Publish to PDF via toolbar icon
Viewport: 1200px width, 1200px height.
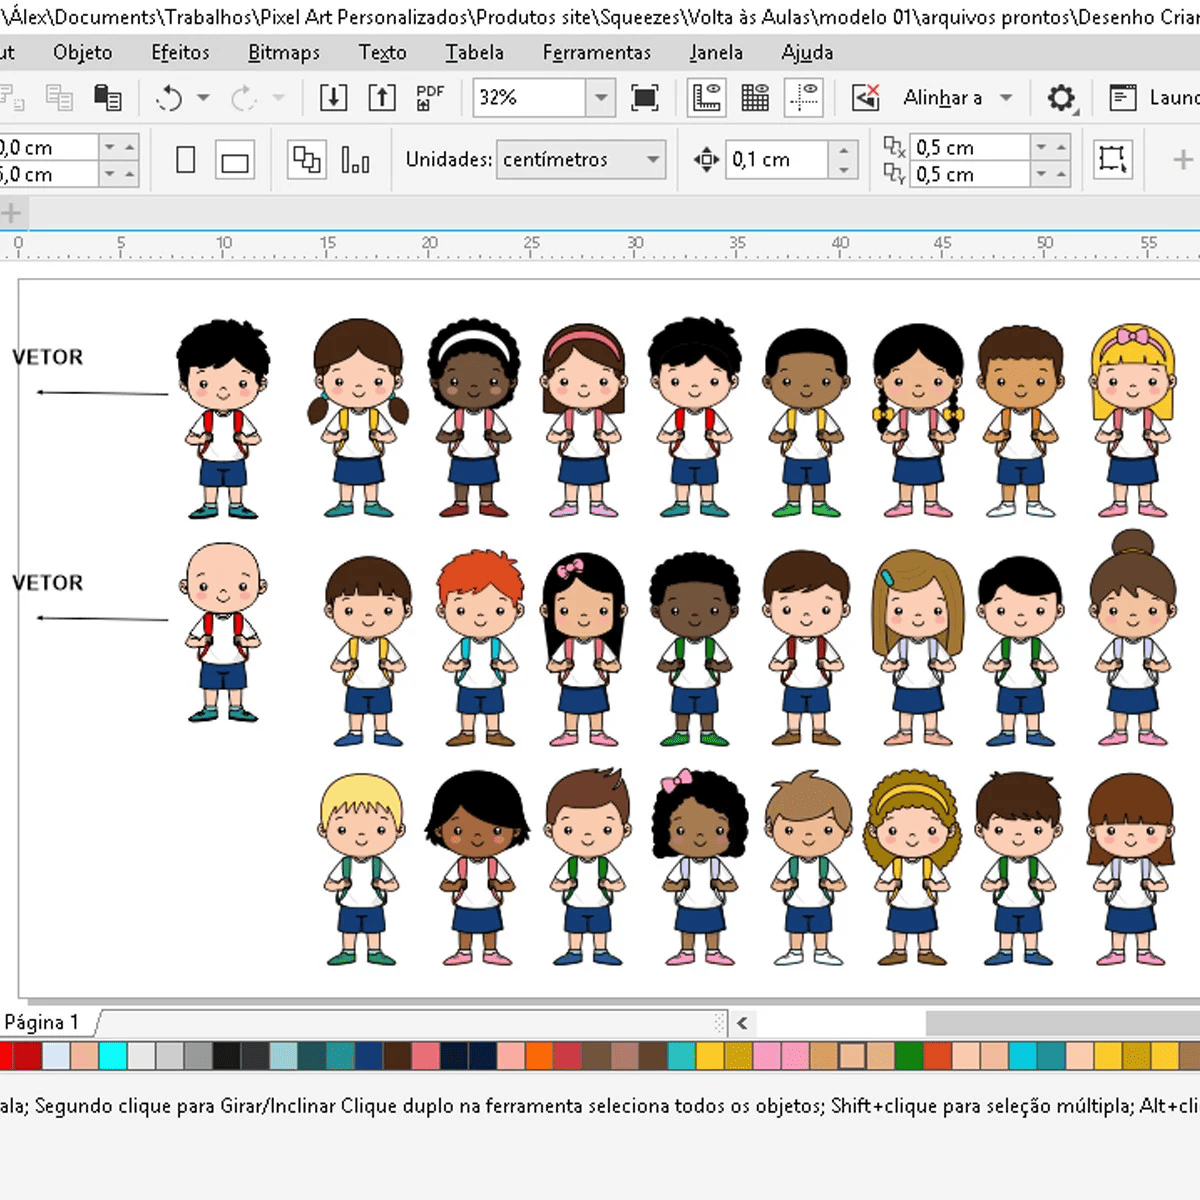(430, 98)
